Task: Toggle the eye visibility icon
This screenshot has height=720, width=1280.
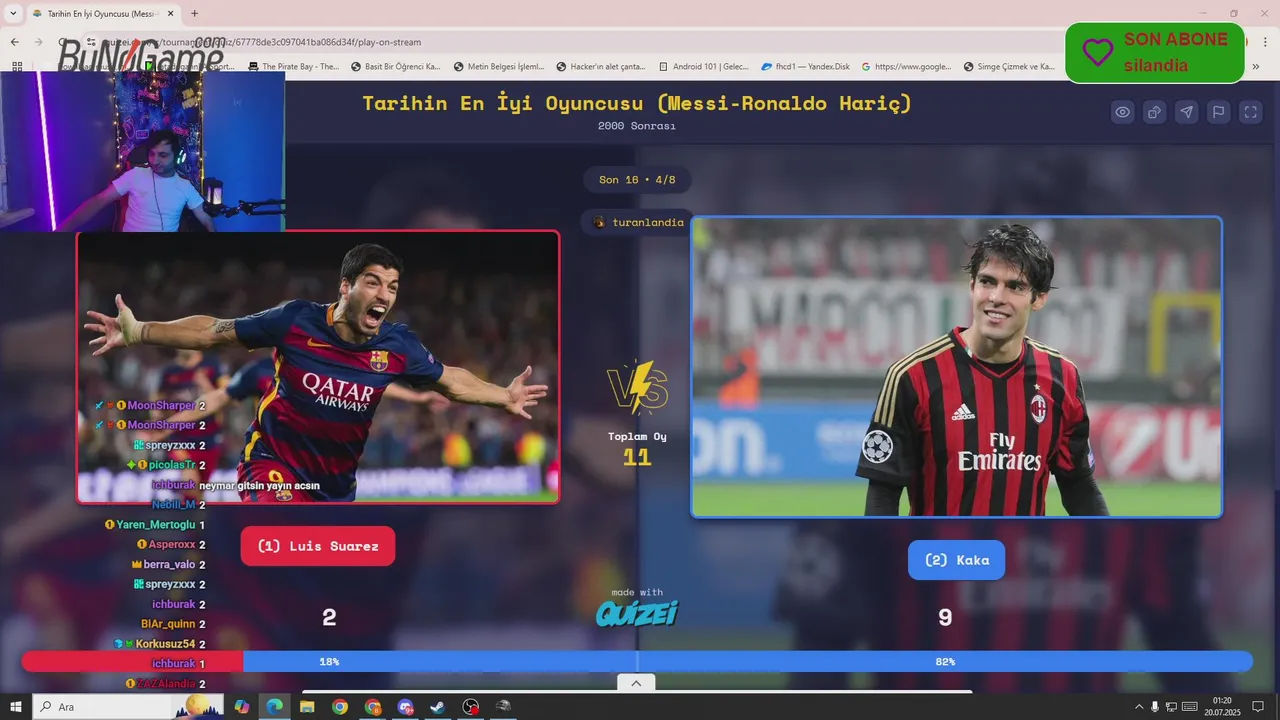Action: click(x=1123, y=112)
